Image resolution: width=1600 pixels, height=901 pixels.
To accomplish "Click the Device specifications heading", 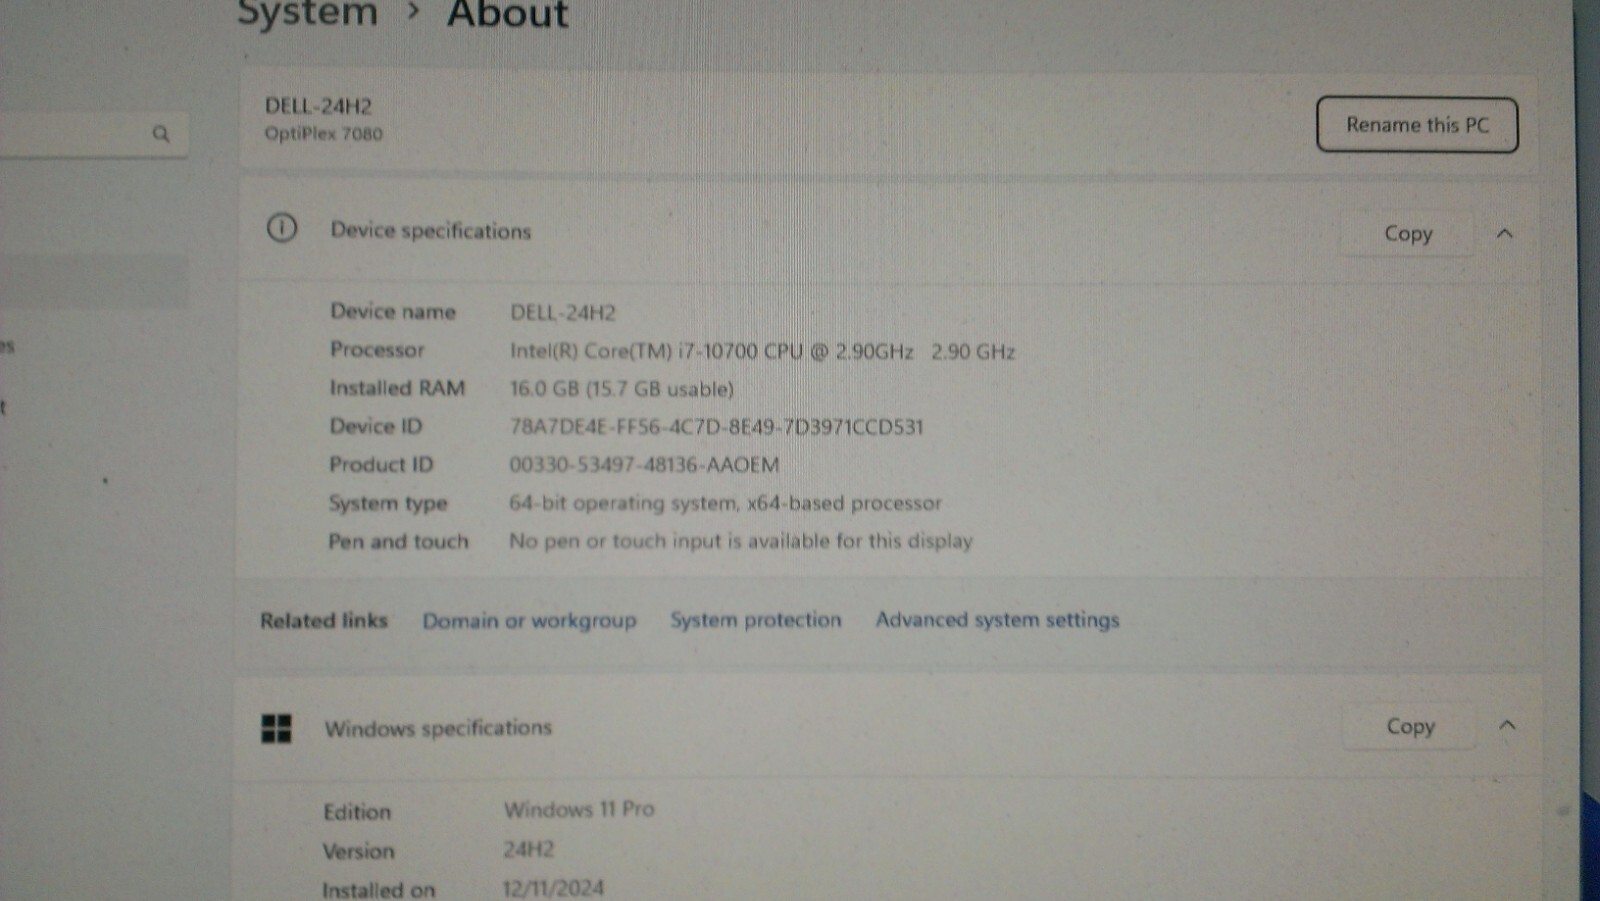I will coord(431,231).
